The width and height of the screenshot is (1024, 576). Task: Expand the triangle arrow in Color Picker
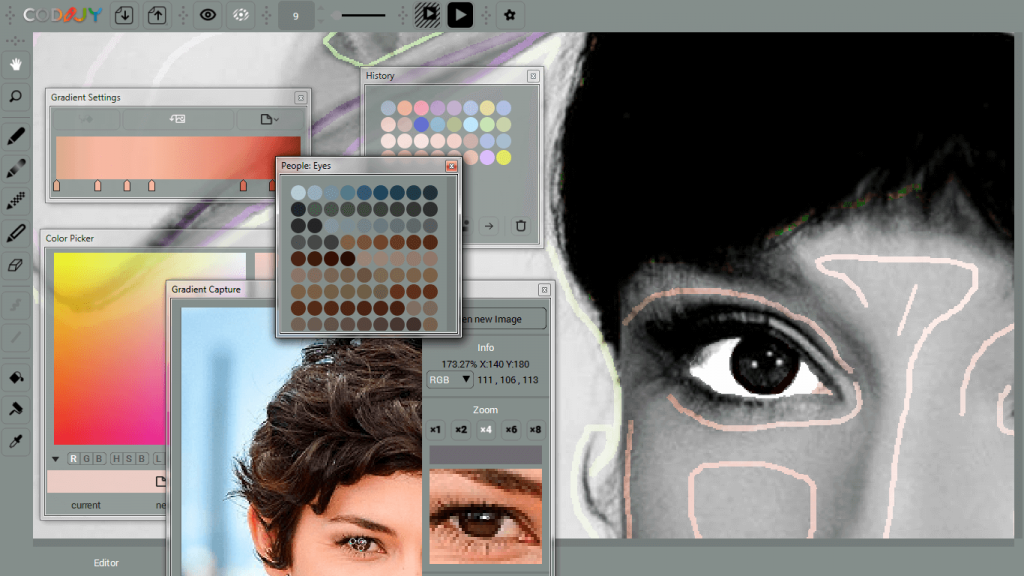(x=56, y=459)
